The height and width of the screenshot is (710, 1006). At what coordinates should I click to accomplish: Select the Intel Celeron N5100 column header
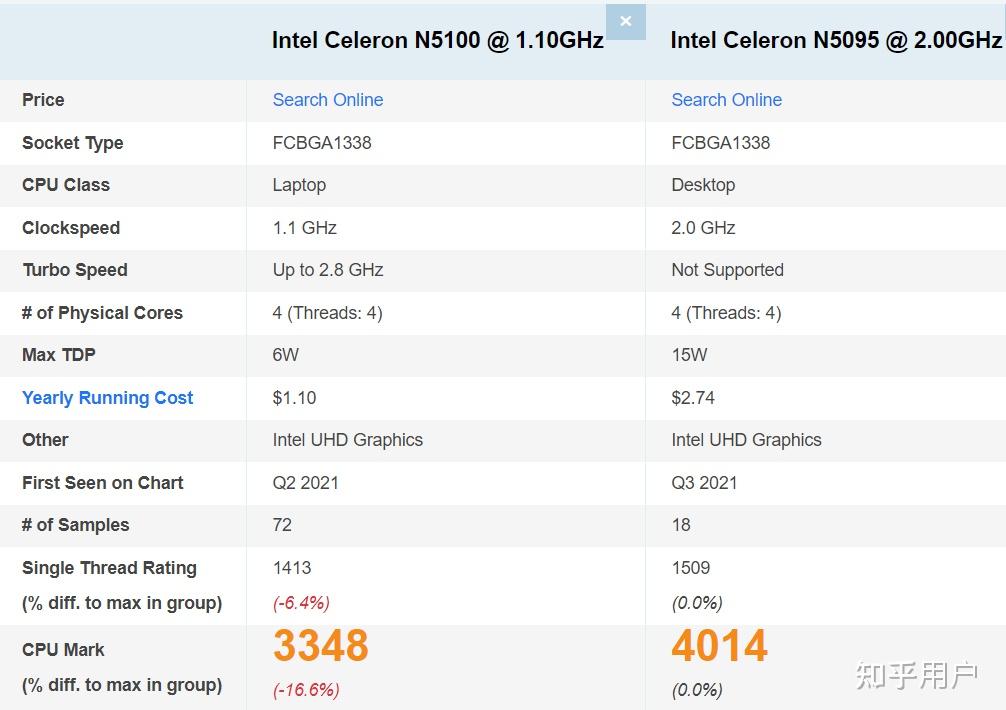coord(436,40)
